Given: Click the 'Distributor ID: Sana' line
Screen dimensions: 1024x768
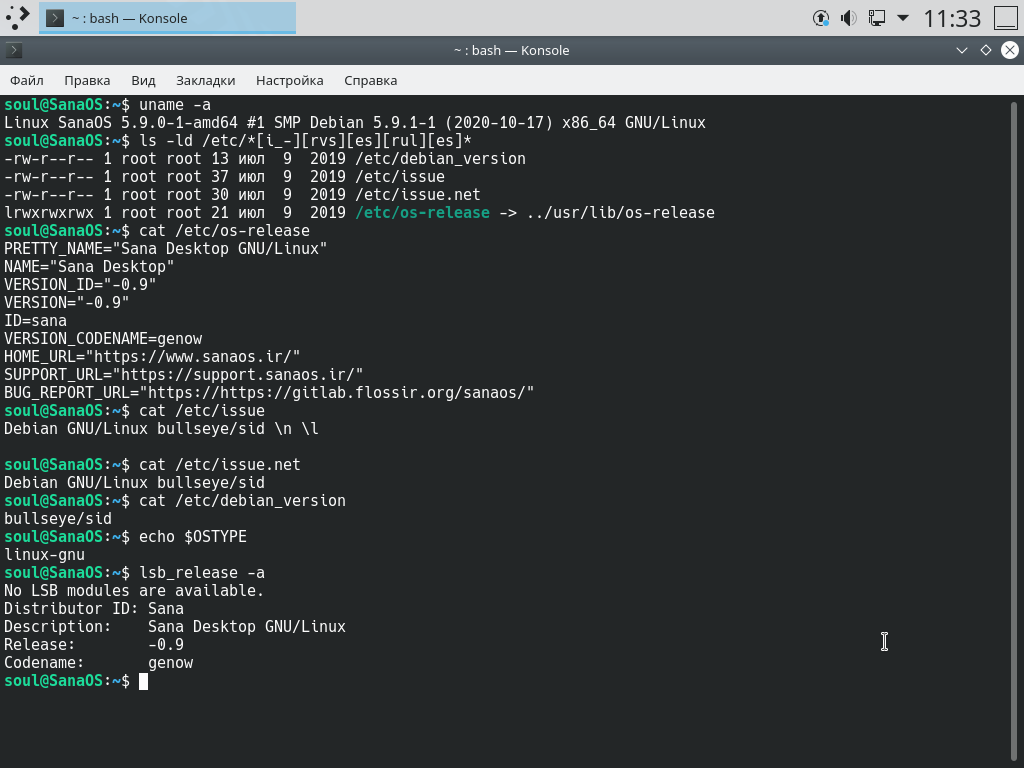Looking at the screenshot, I should click(x=94, y=609).
